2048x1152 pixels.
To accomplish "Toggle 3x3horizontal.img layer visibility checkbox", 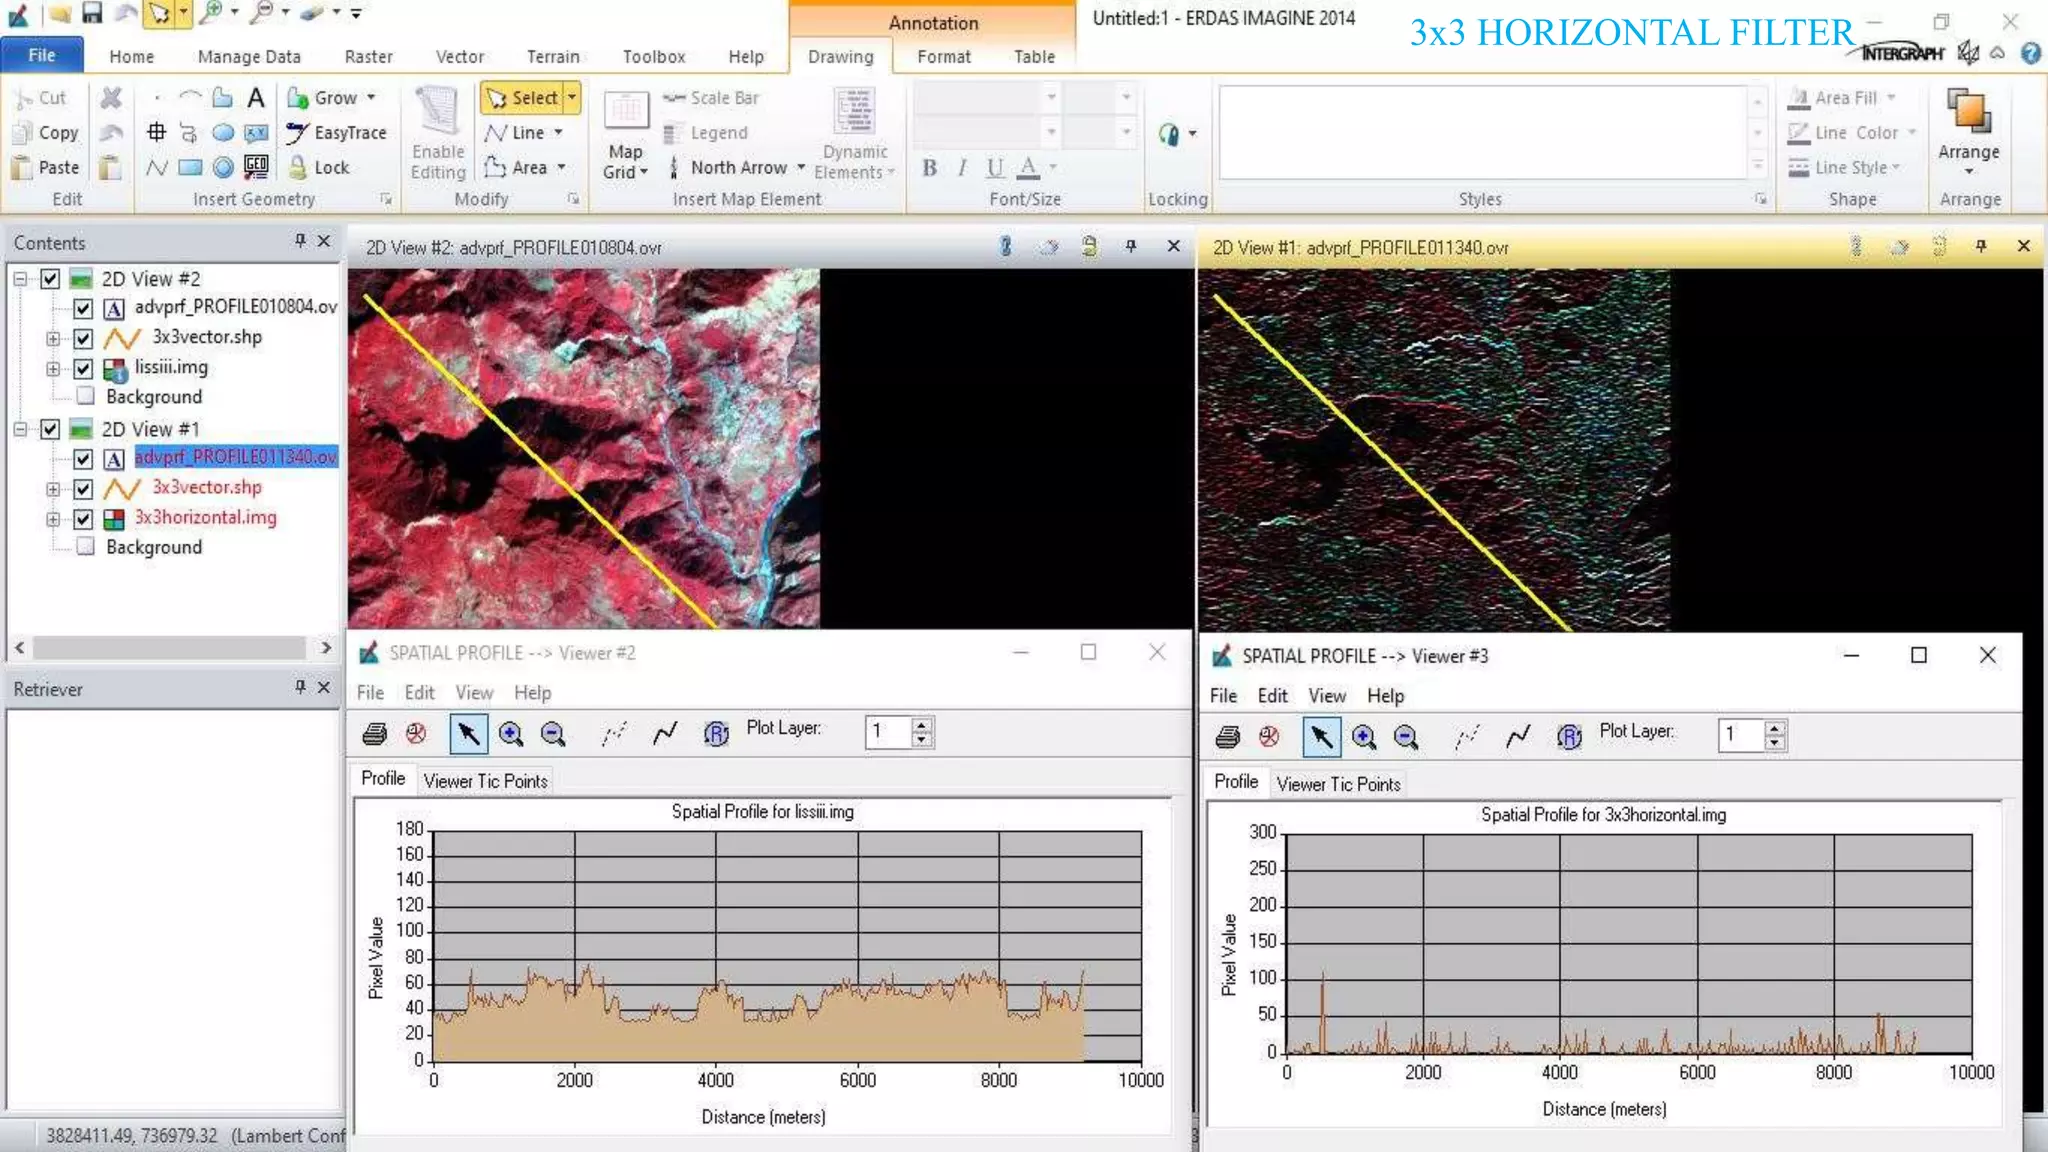I will click(x=83, y=519).
